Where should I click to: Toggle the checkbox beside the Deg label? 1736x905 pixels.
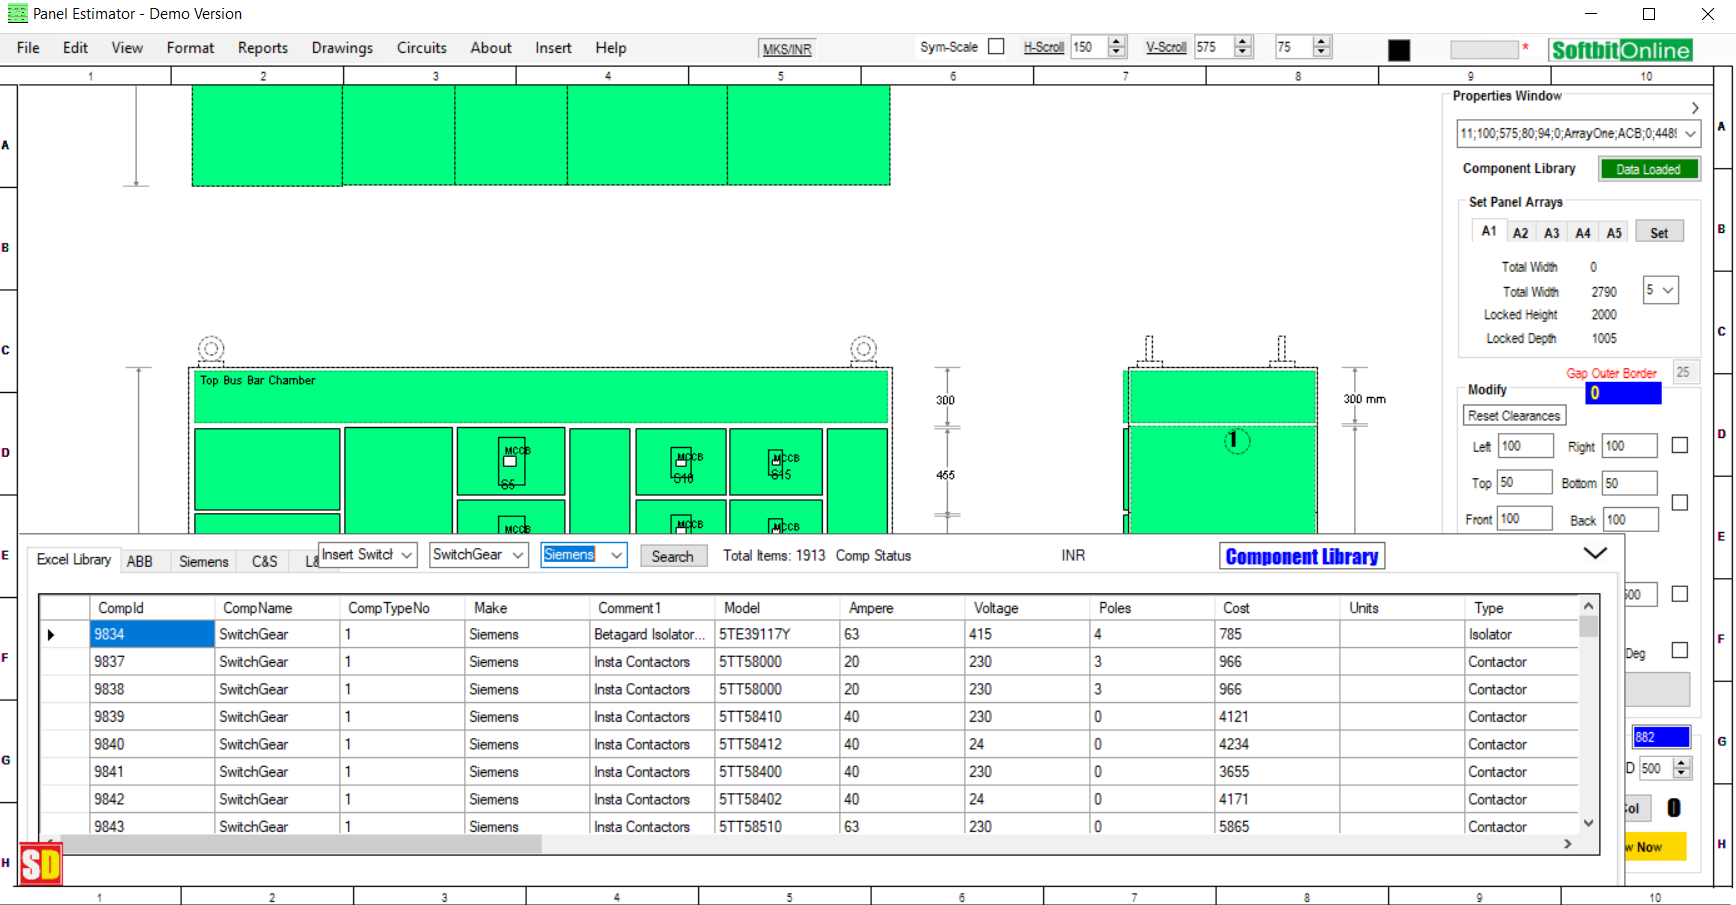[x=1680, y=650]
